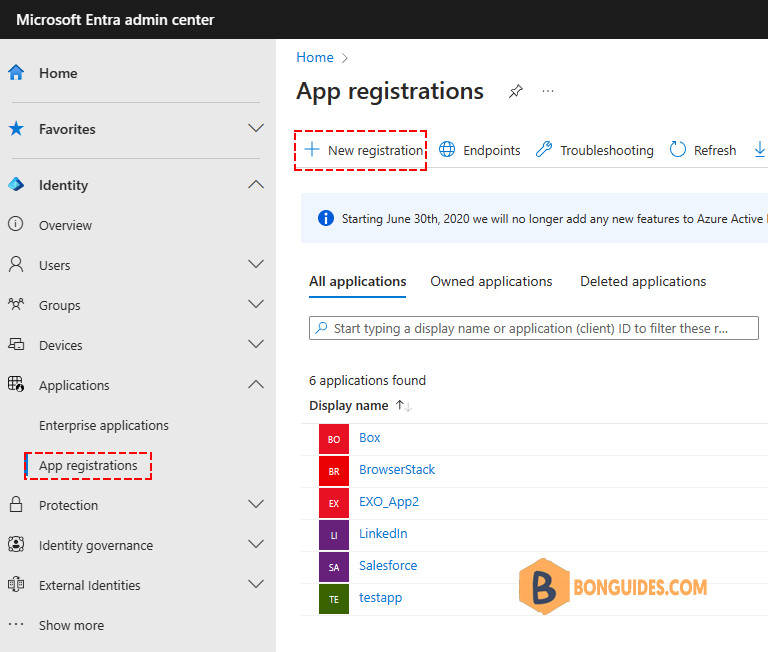Switch to All applications tab
The width and height of the screenshot is (768, 652).
pyautogui.click(x=358, y=282)
